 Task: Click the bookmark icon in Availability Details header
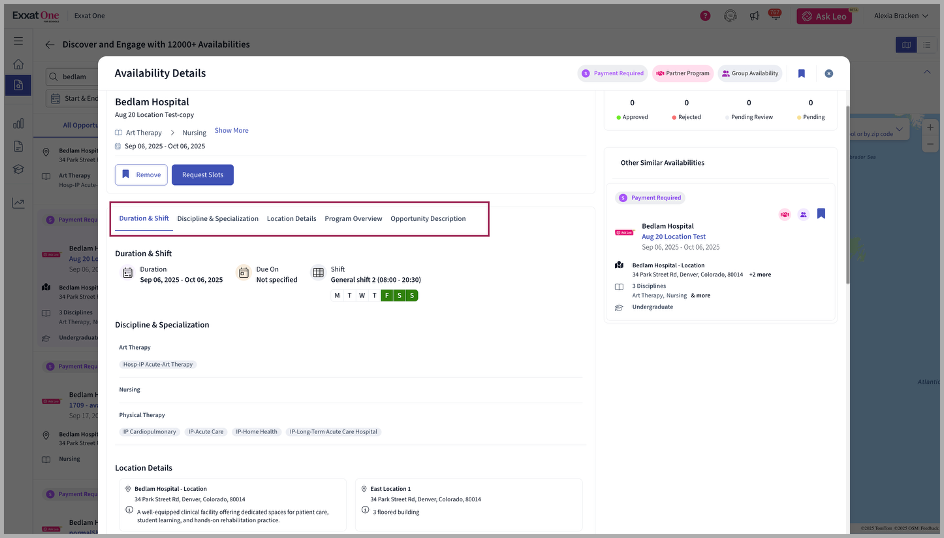pos(801,73)
